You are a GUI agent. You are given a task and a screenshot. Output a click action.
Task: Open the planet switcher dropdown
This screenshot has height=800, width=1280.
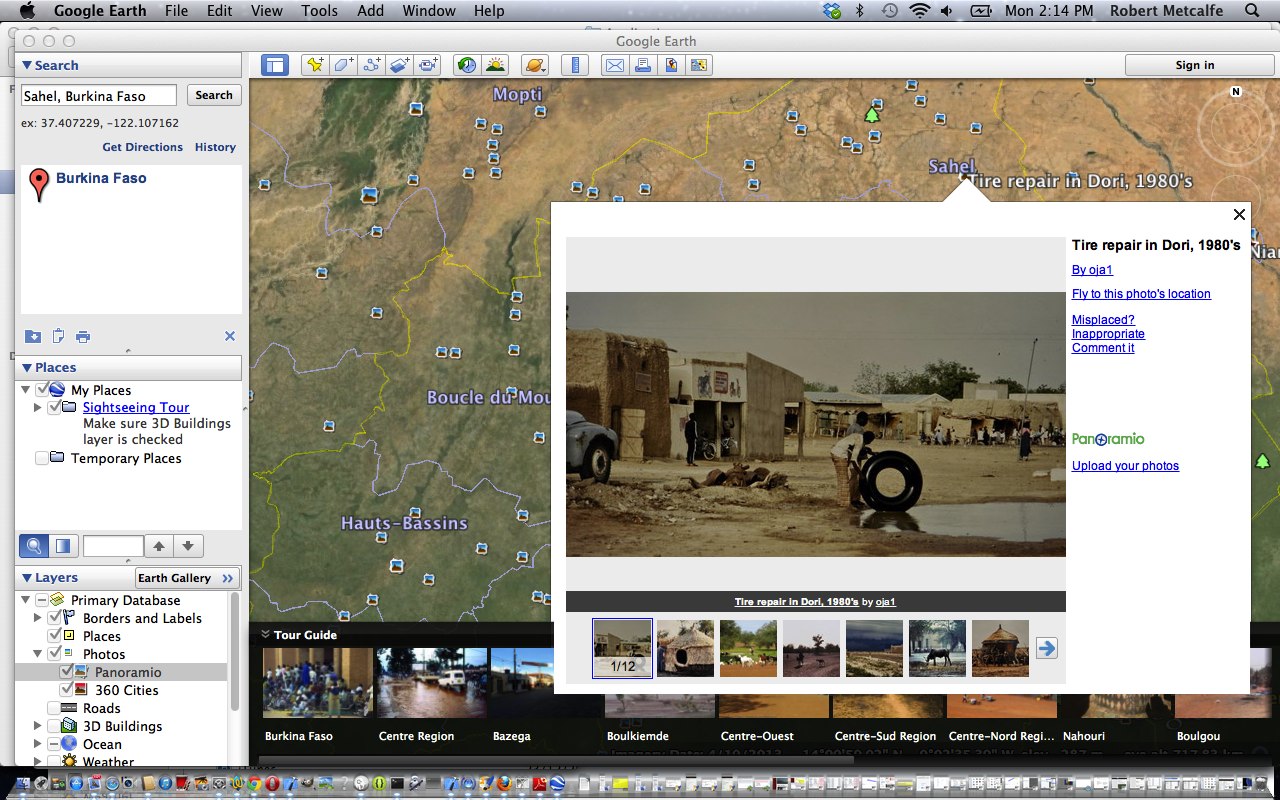pyautogui.click(x=535, y=65)
